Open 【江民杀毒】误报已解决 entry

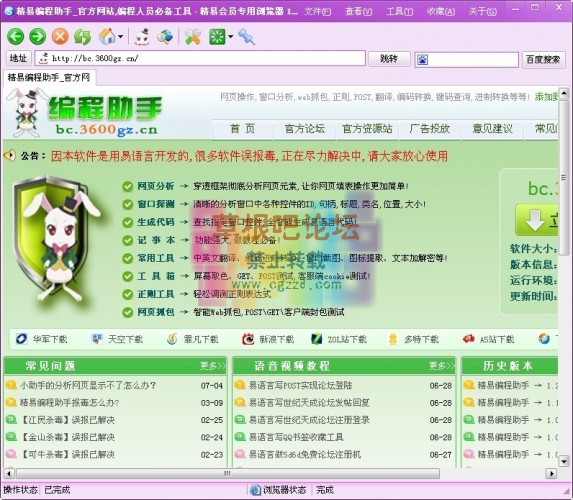tap(67, 420)
